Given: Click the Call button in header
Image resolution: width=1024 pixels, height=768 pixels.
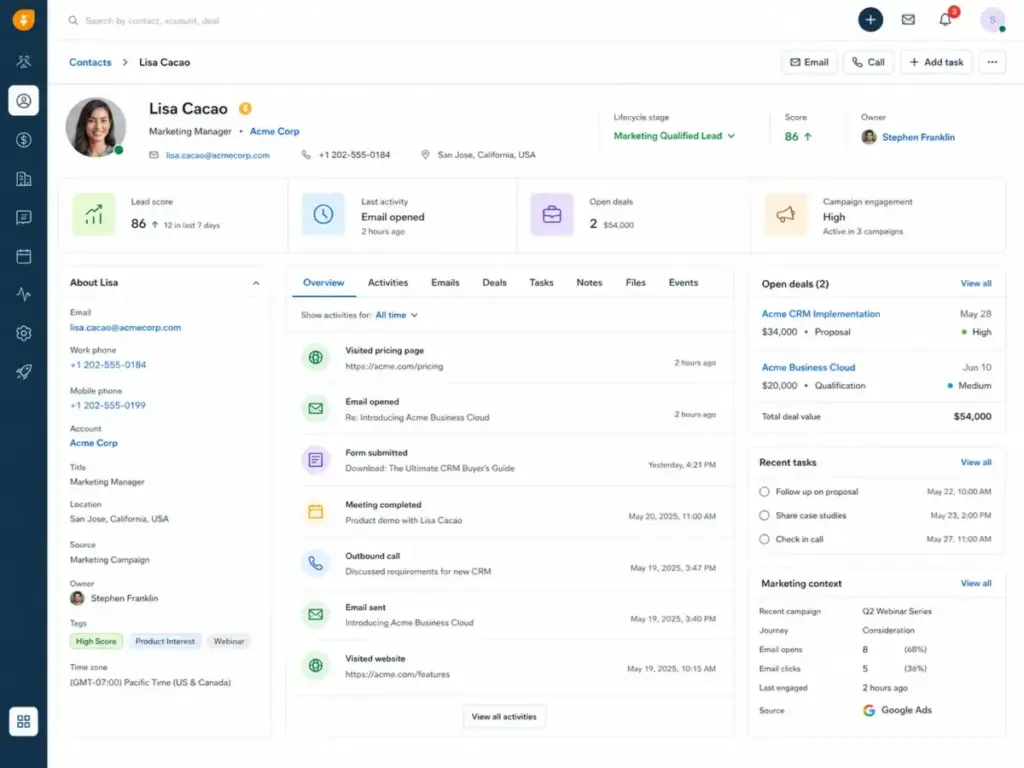Looking at the screenshot, I should 868,62.
